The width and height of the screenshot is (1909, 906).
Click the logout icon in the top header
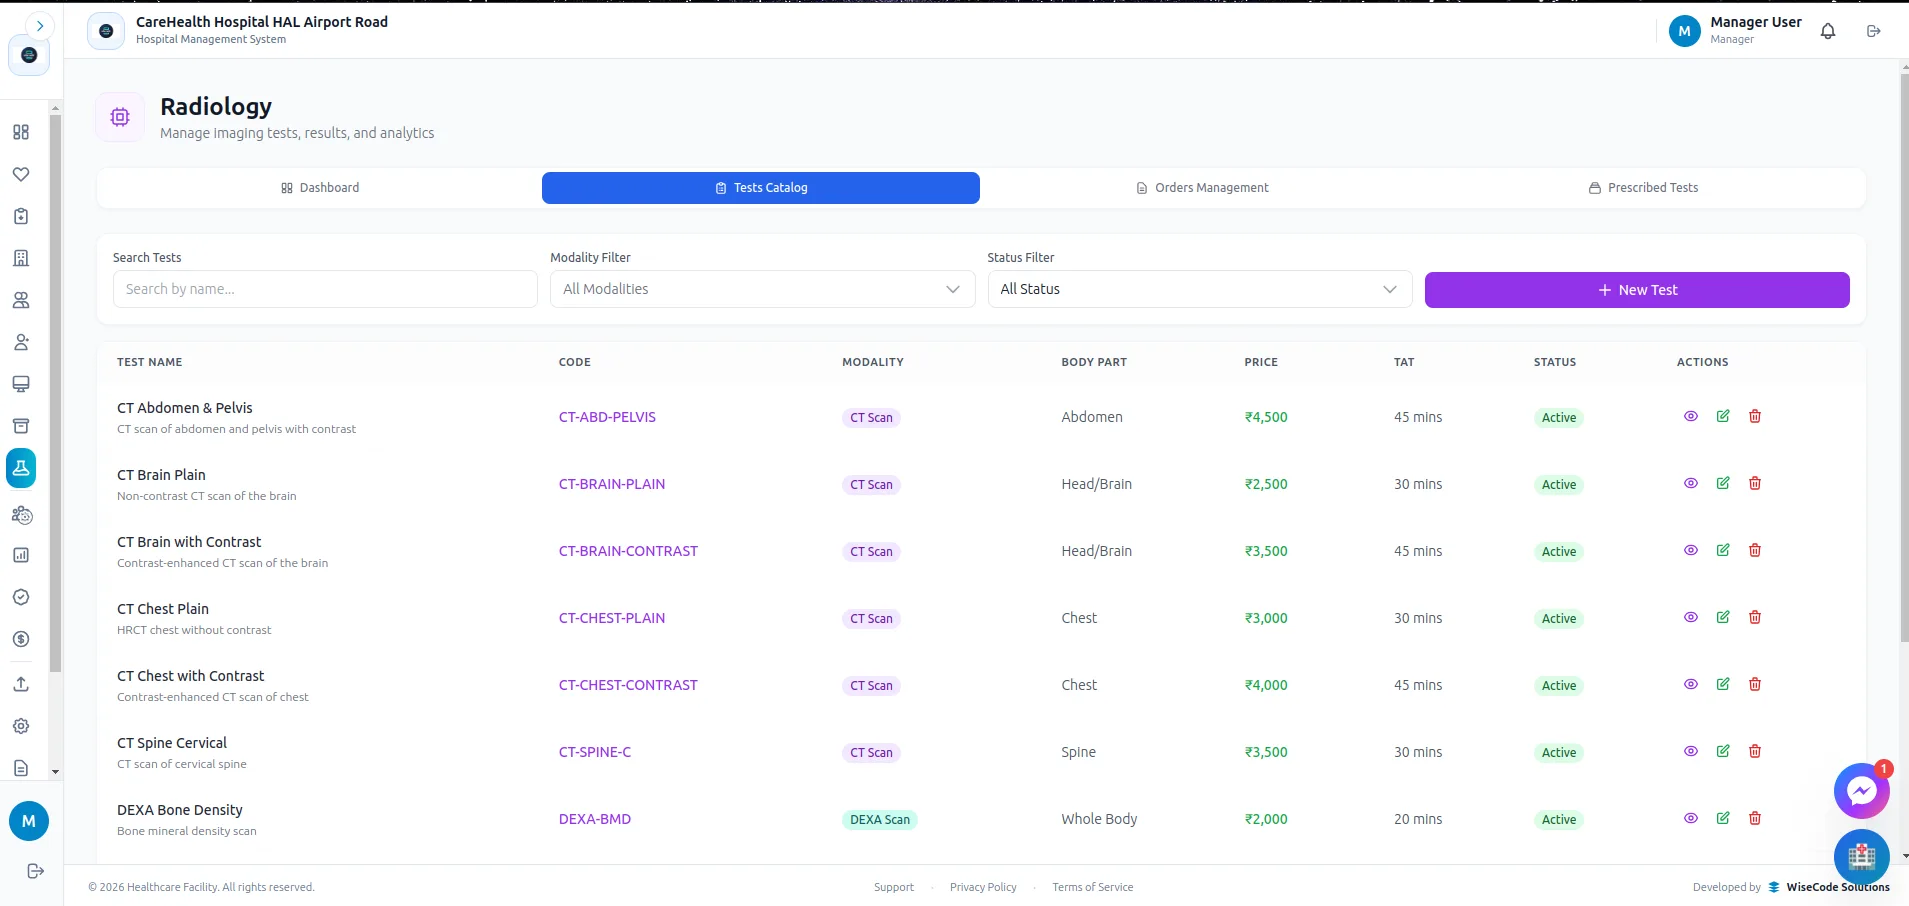1874,31
